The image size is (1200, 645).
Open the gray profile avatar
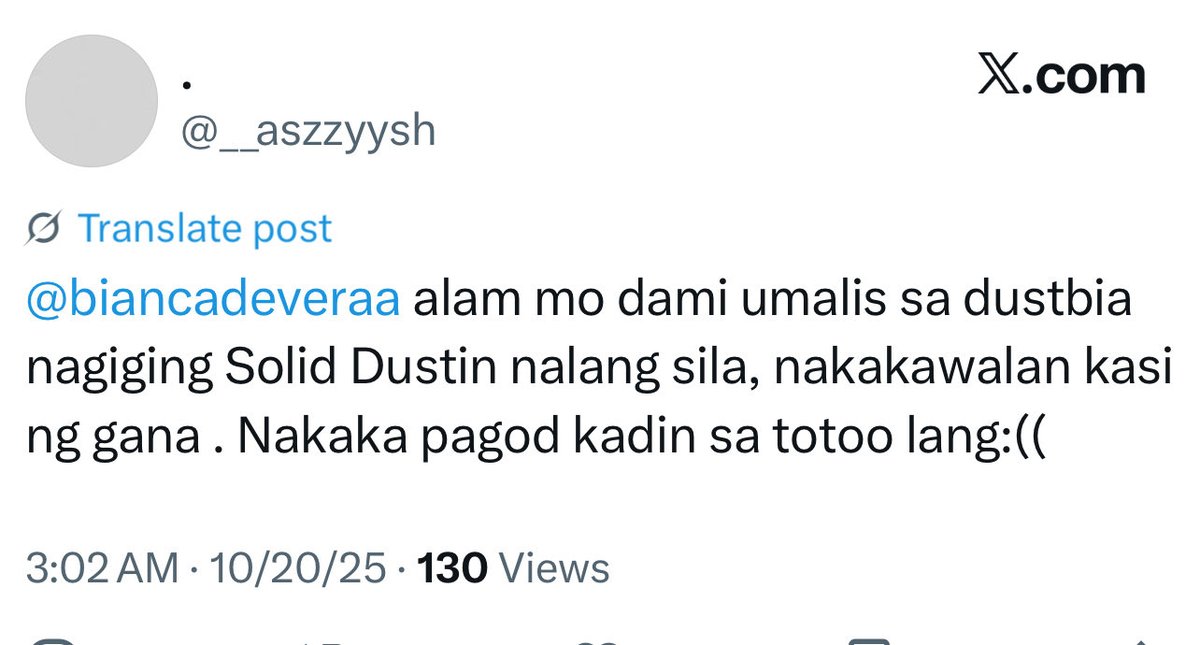[91, 101]
